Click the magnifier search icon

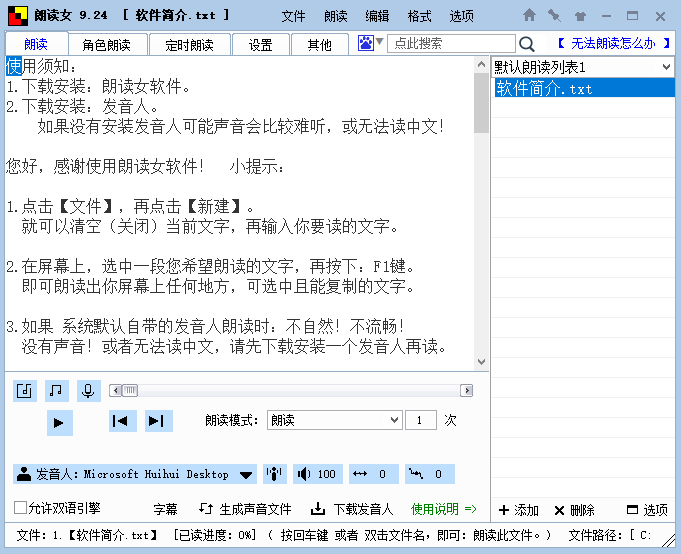click(527, 44)
